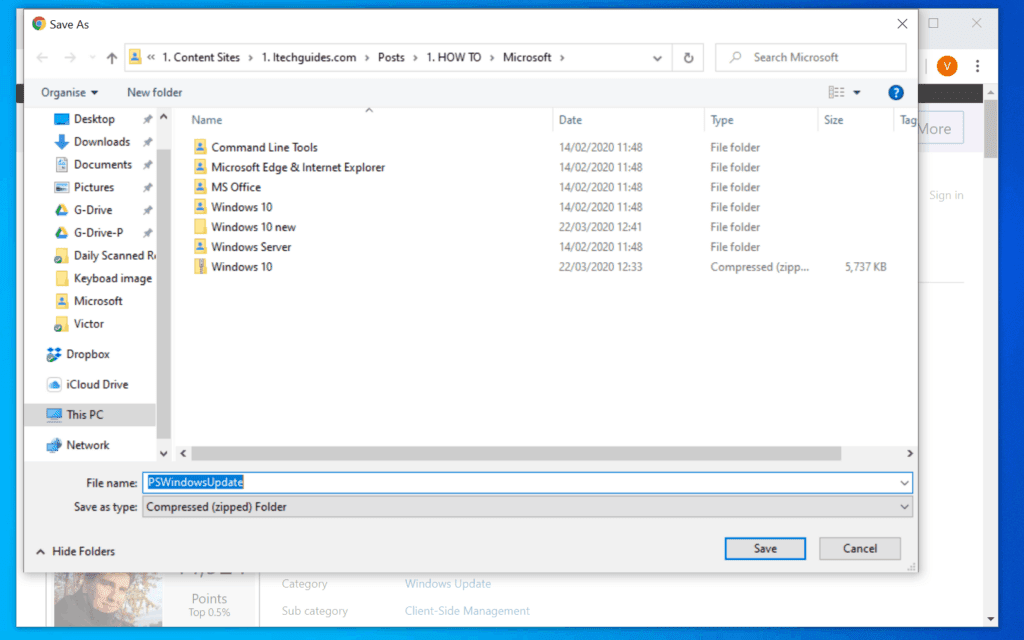This screenshot has width=1024, height=640.
Task: Collapse the pane with Hide Folders
Action: click(76, 551)
